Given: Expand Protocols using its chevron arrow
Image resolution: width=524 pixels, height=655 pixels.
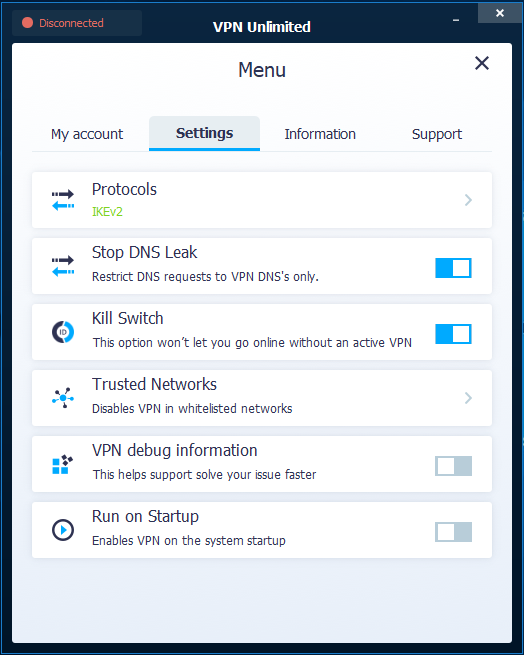Looking at the screenshot, I should pos(468,200).
